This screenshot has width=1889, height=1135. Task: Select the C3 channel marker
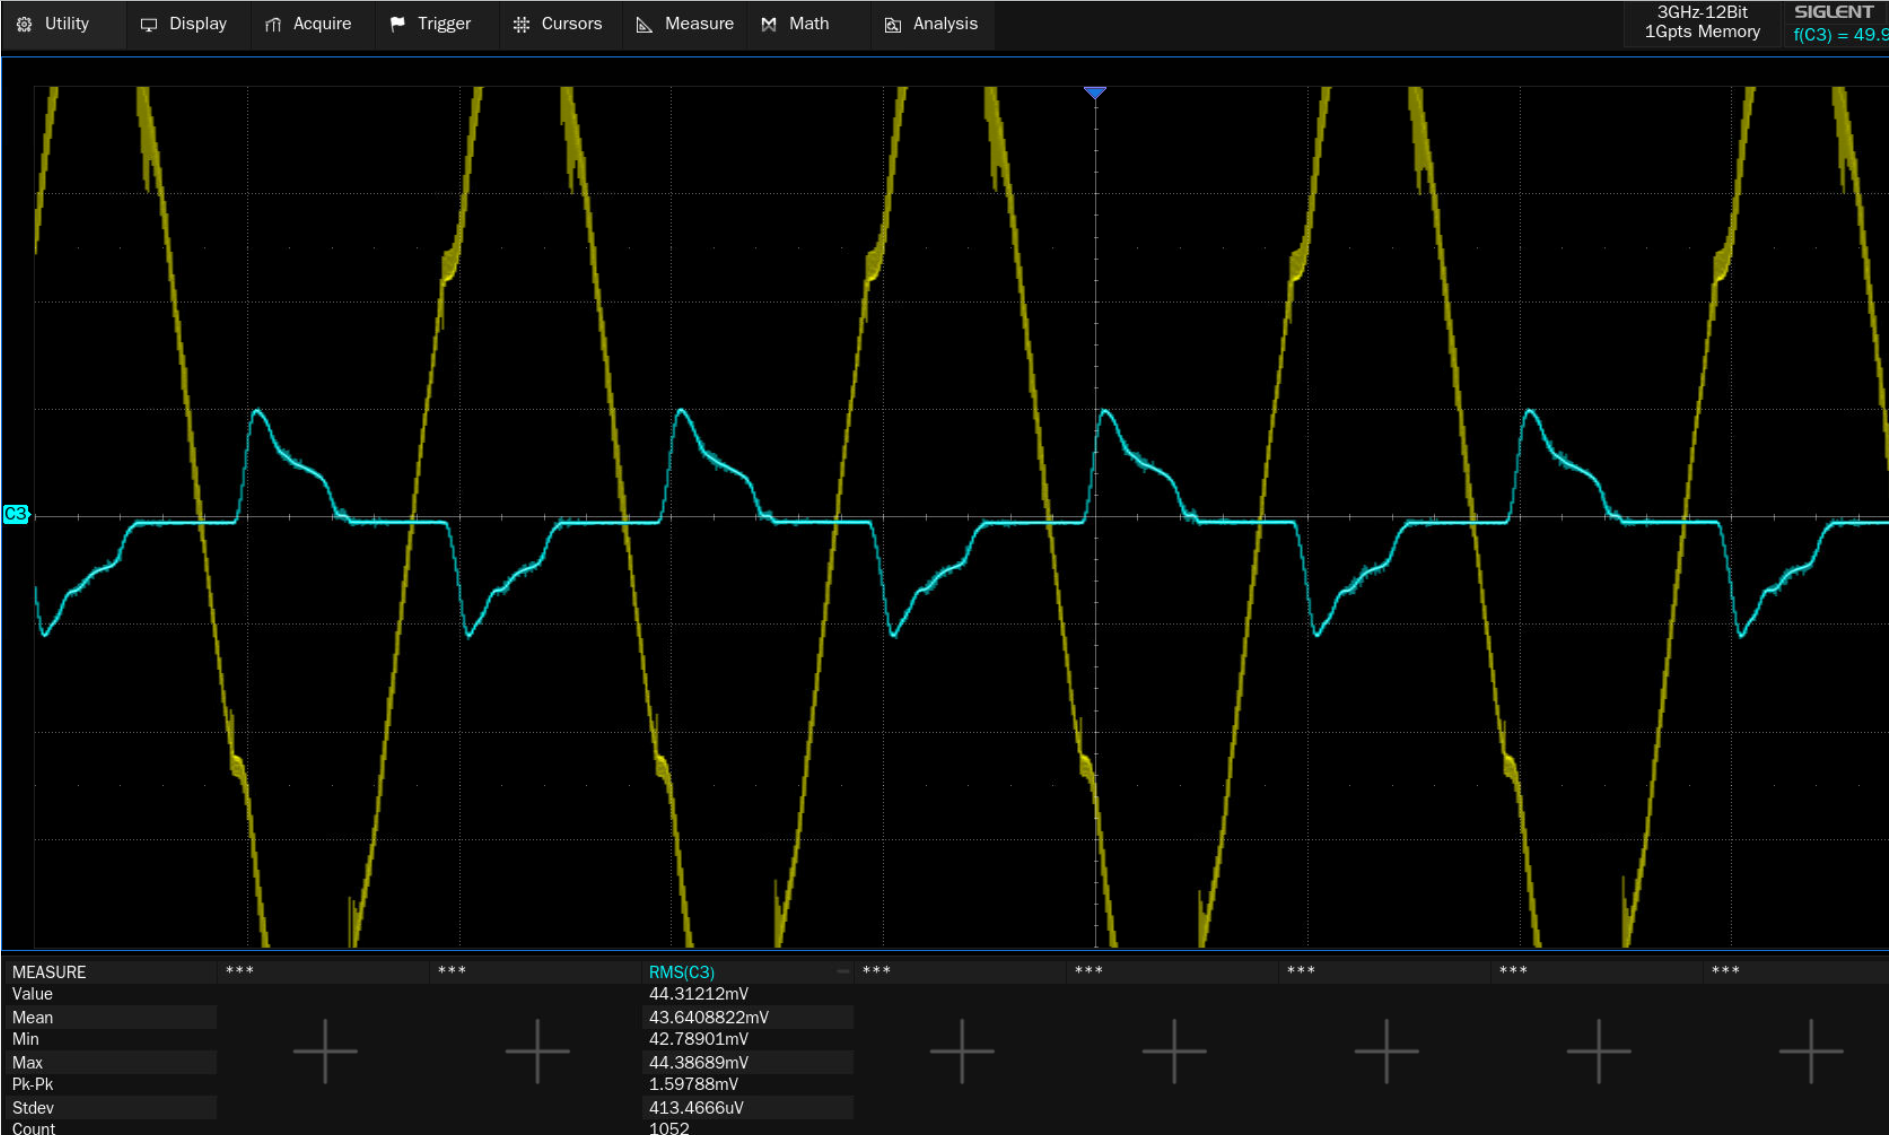16,514
